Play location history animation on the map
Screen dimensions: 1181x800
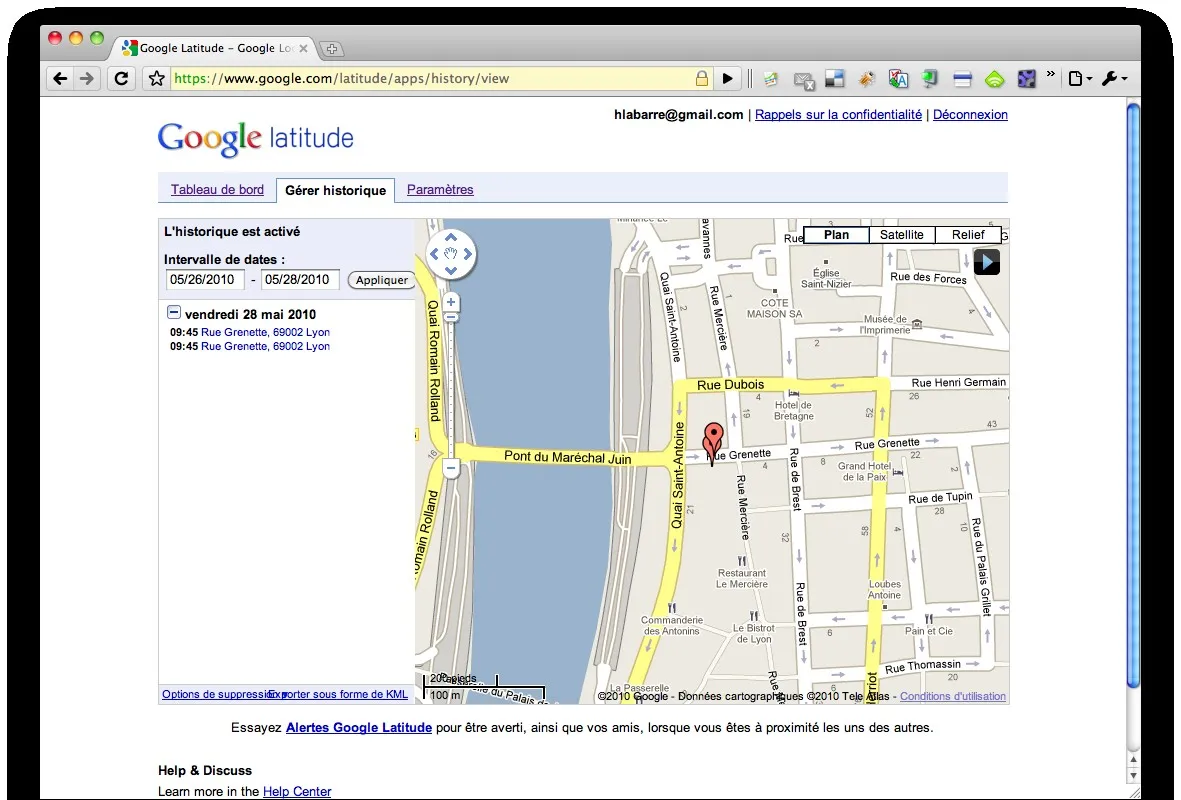[x=987, y=262]
